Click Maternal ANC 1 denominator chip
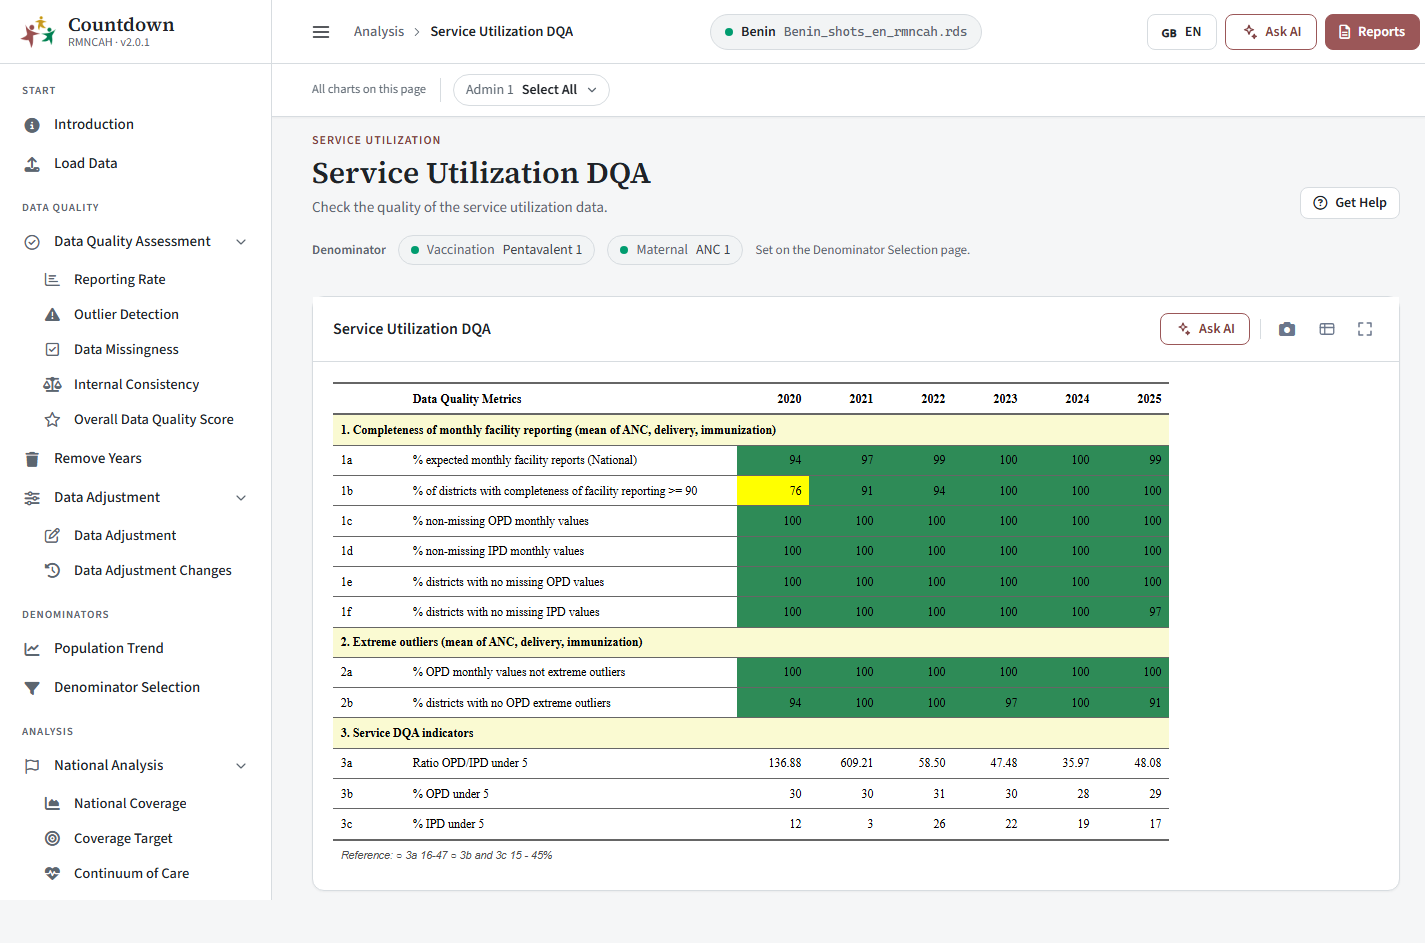1425x943 pixels. (x=675, y=250)
